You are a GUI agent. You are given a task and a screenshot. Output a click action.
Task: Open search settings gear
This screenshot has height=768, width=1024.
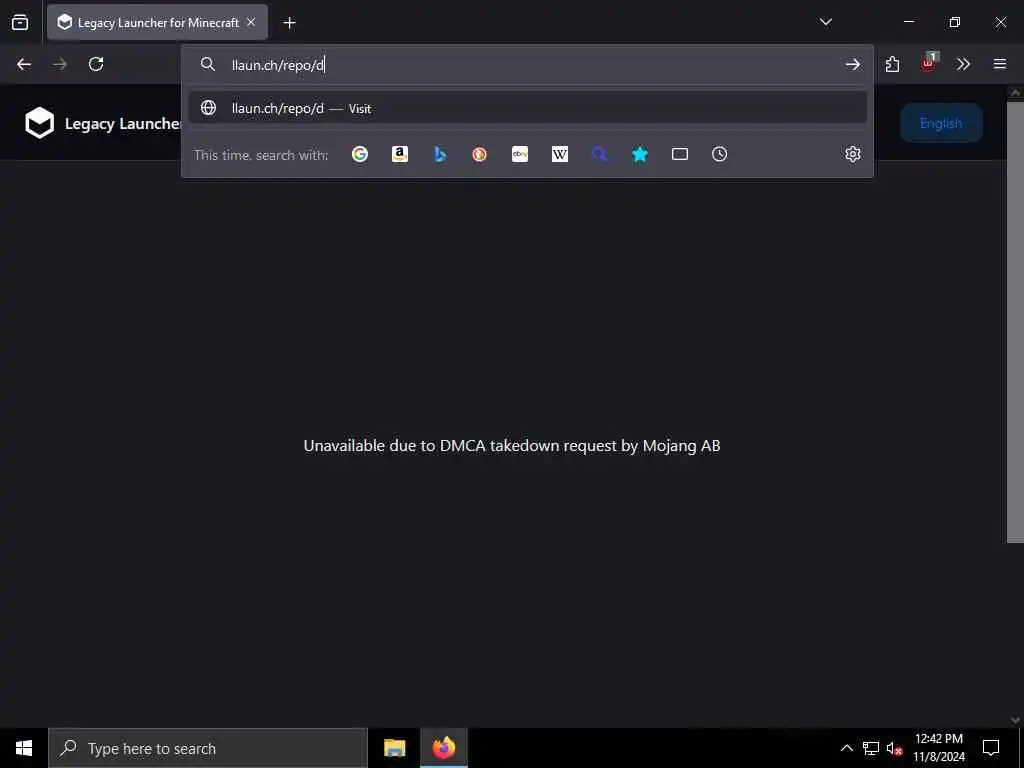852,154
